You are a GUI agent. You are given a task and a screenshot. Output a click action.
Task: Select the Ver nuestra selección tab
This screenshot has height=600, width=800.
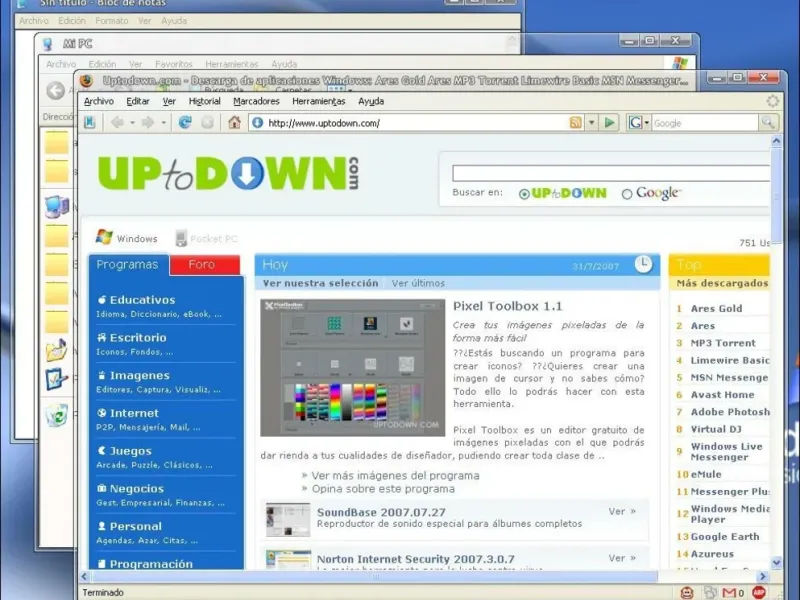tap(320, 283)
